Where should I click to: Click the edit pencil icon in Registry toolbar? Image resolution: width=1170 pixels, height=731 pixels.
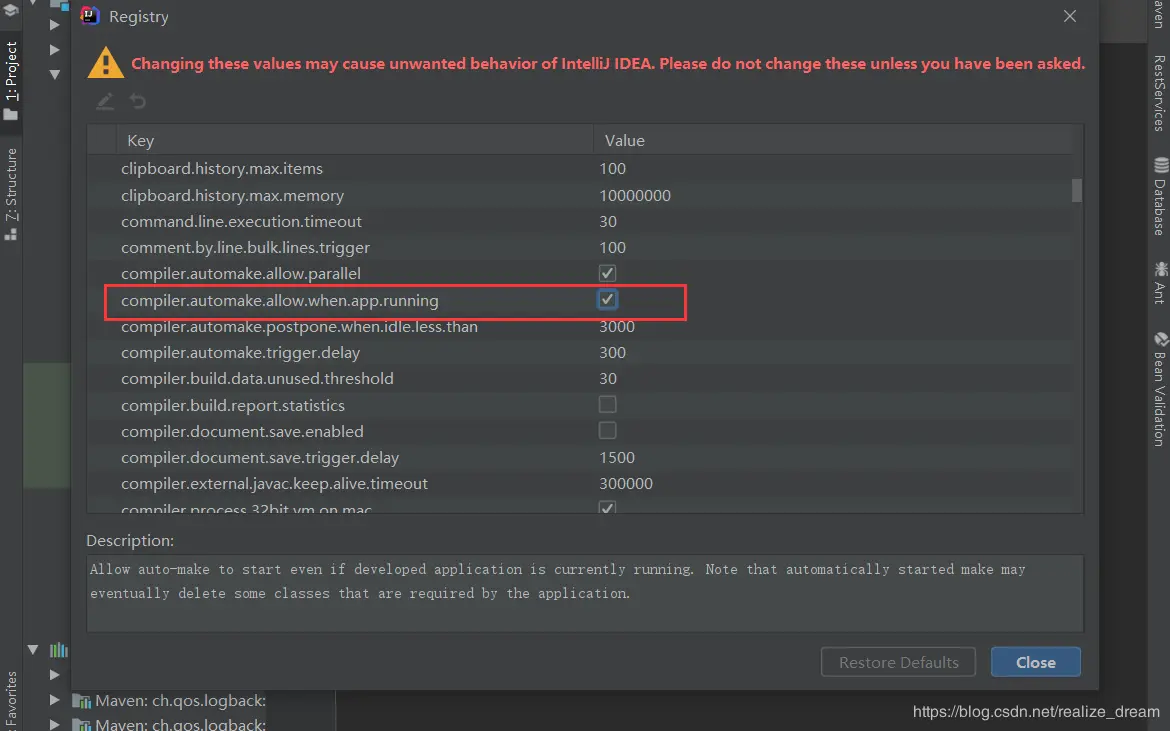coord(104,101)
